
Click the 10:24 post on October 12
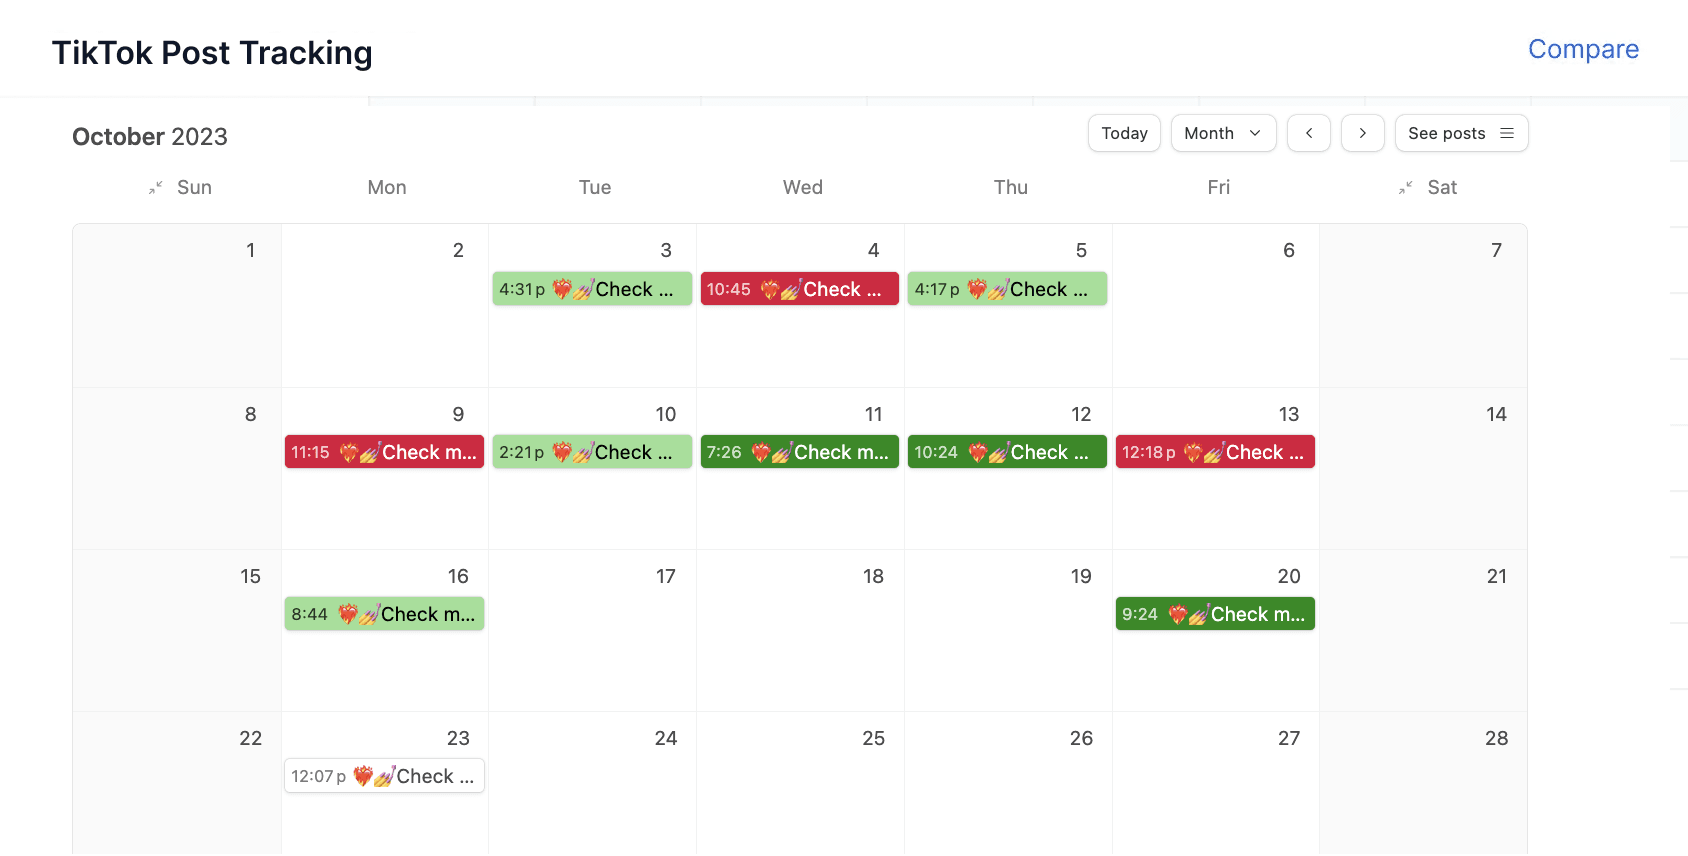click(1007, 452)
